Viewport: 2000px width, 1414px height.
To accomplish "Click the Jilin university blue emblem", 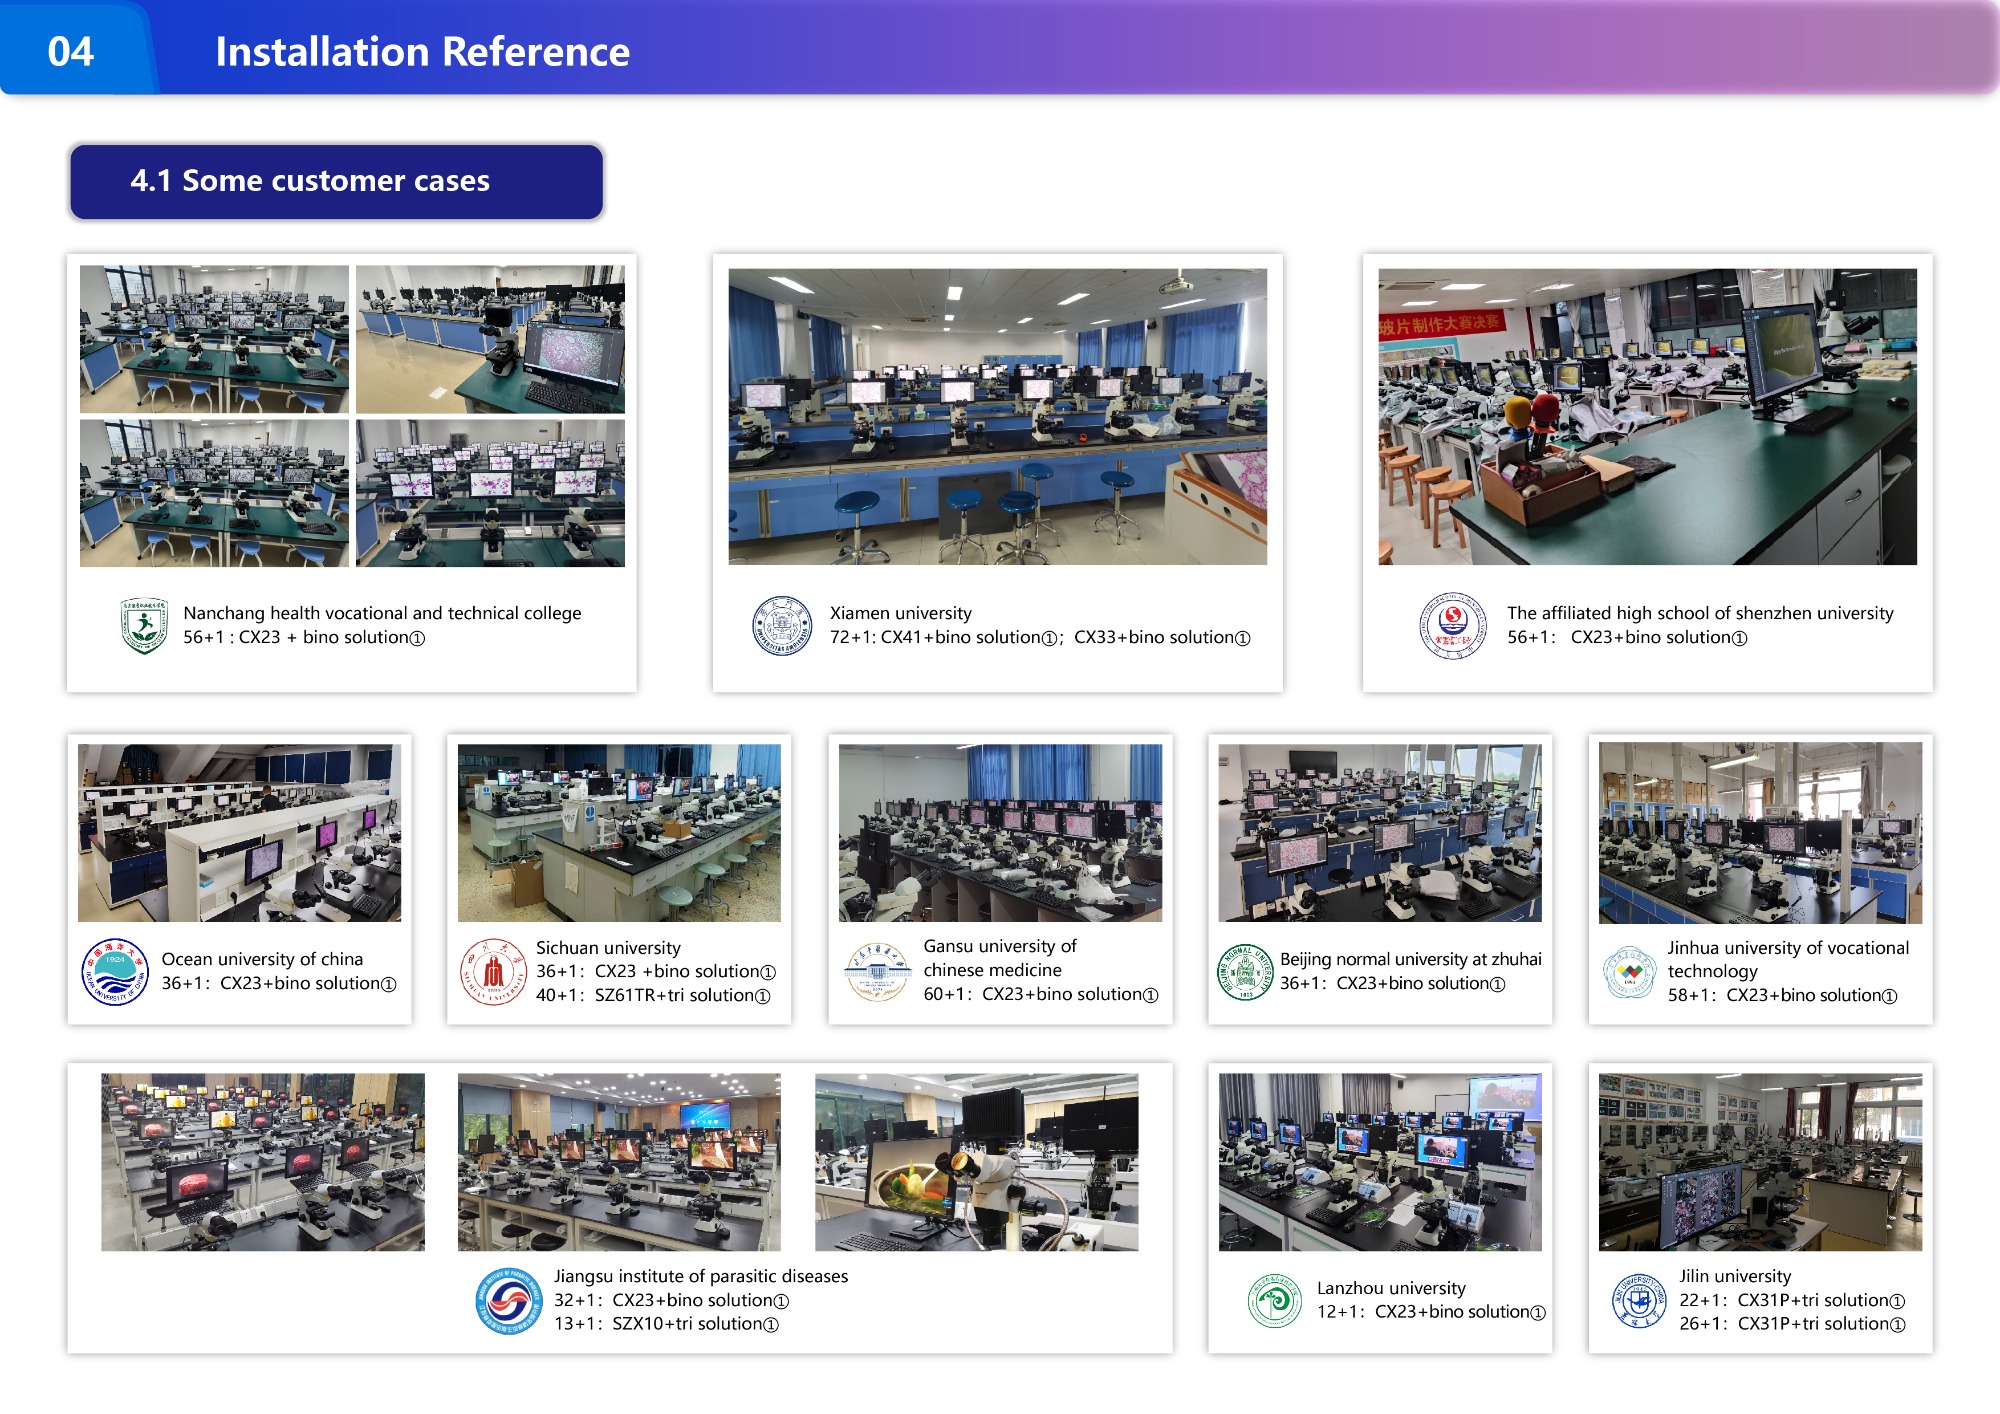I will tap(1639, 1301).
